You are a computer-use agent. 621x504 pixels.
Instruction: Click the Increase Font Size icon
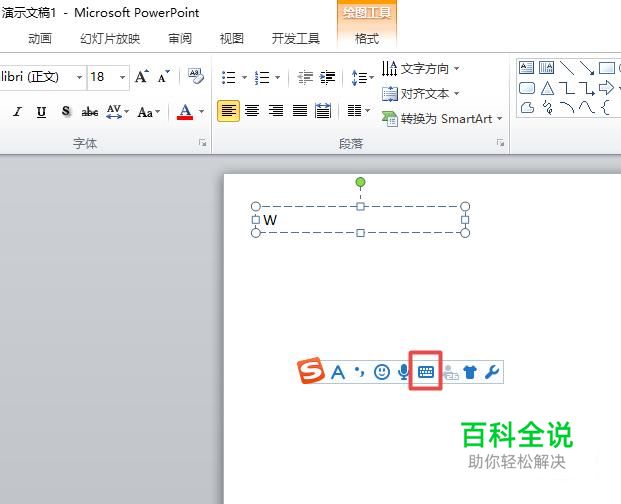coord(141,76)
